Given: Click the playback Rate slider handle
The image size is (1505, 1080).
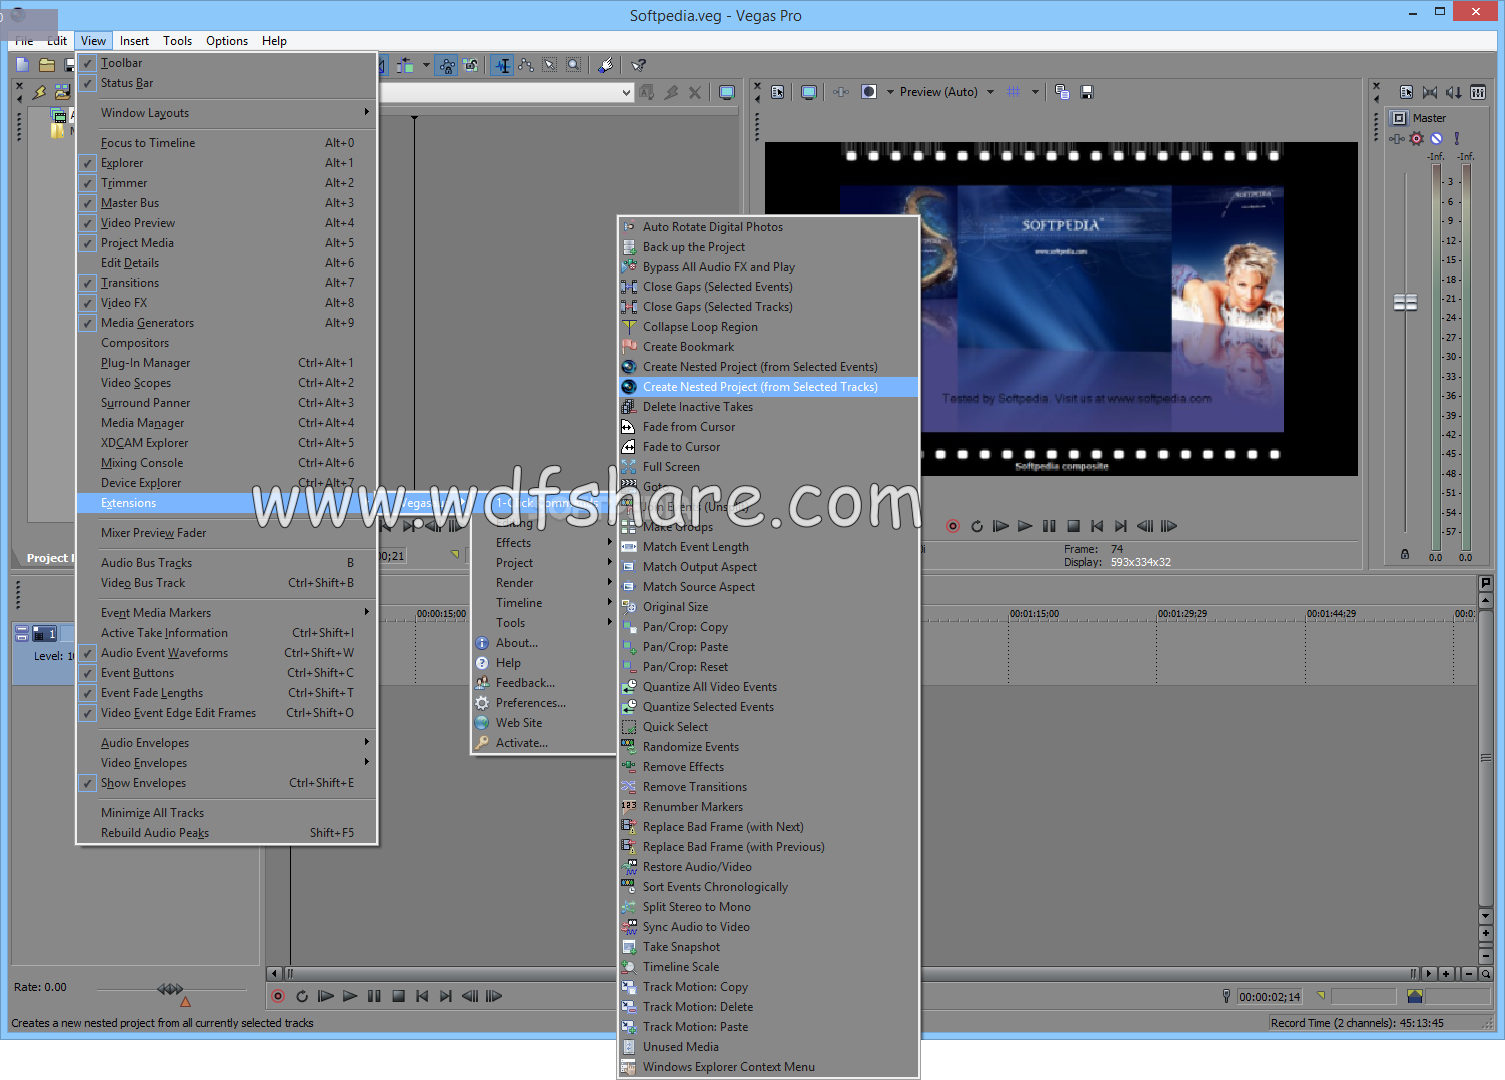Looking at the screenshot, I should 170,989.
